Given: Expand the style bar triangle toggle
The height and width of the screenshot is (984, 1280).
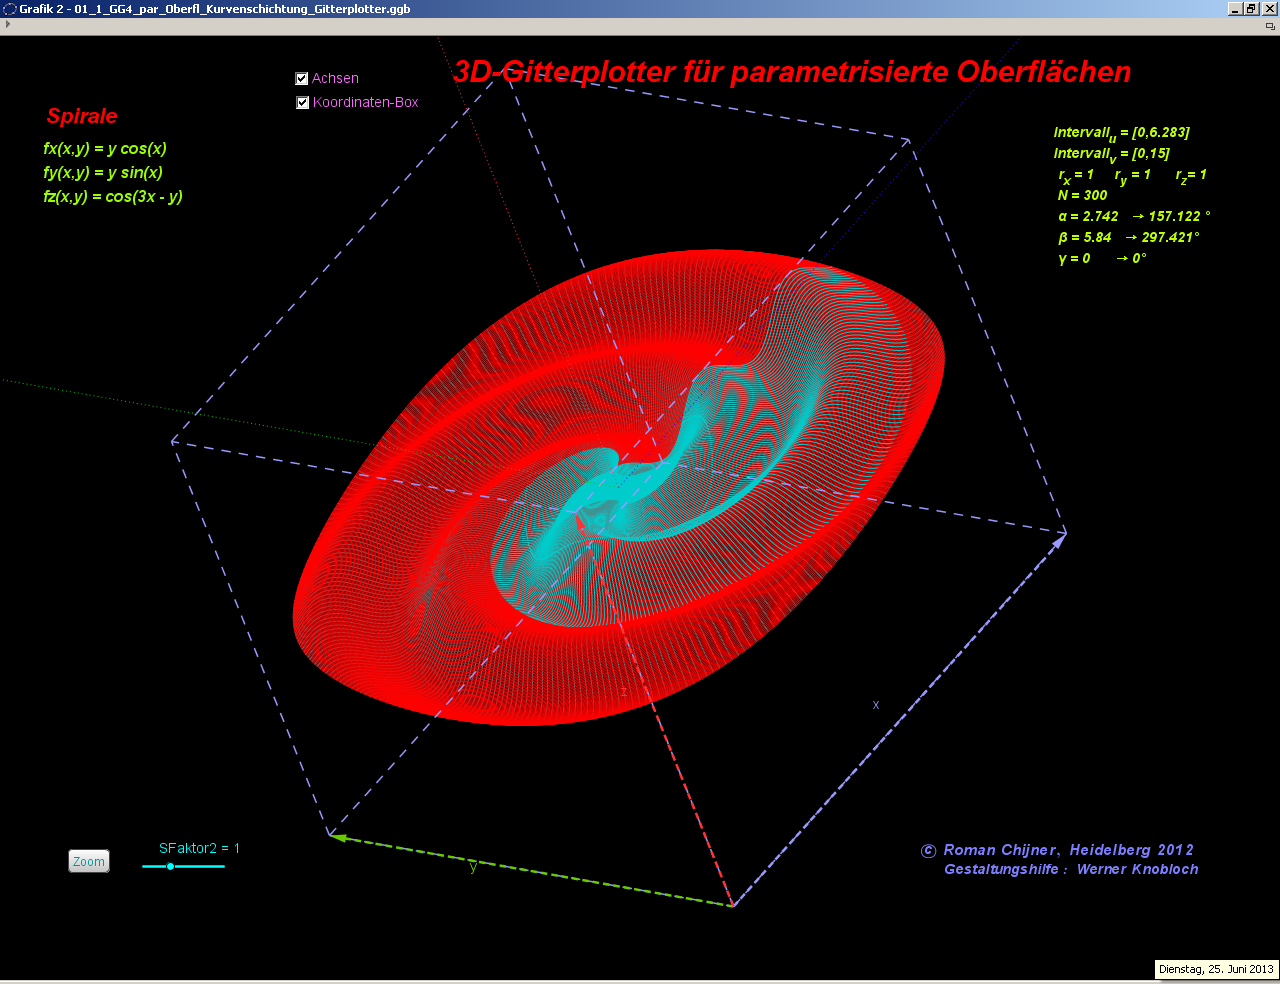Looking at the screenshot, I should tap(8, 24).
